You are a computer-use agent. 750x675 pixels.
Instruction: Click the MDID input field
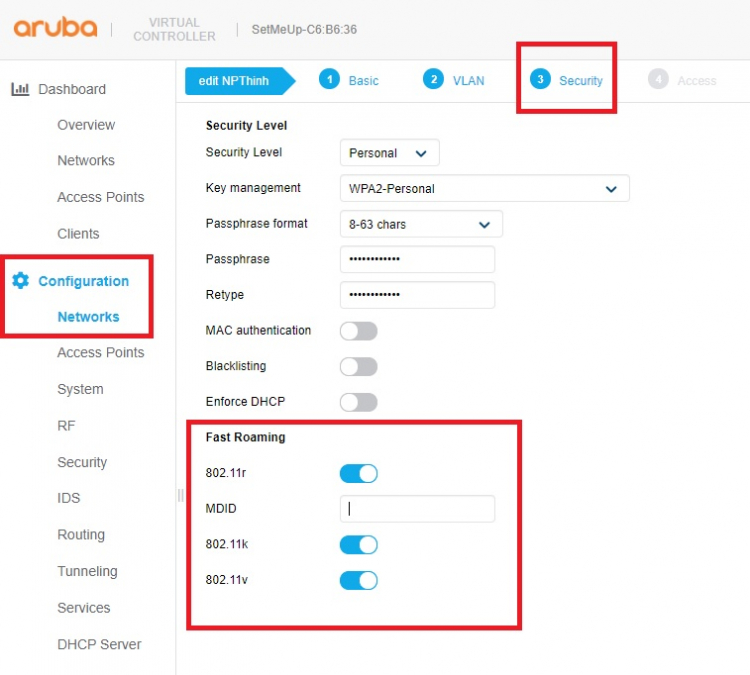pyautogui.click(x=417, y=509)
